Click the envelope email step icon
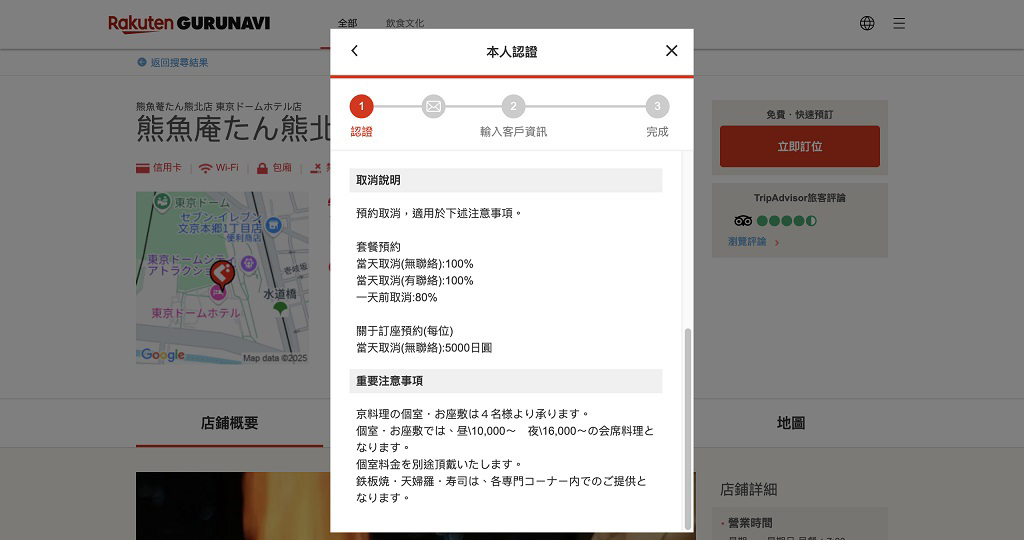The height and width of the screenshot is (540, 1024). coord(434,106)
